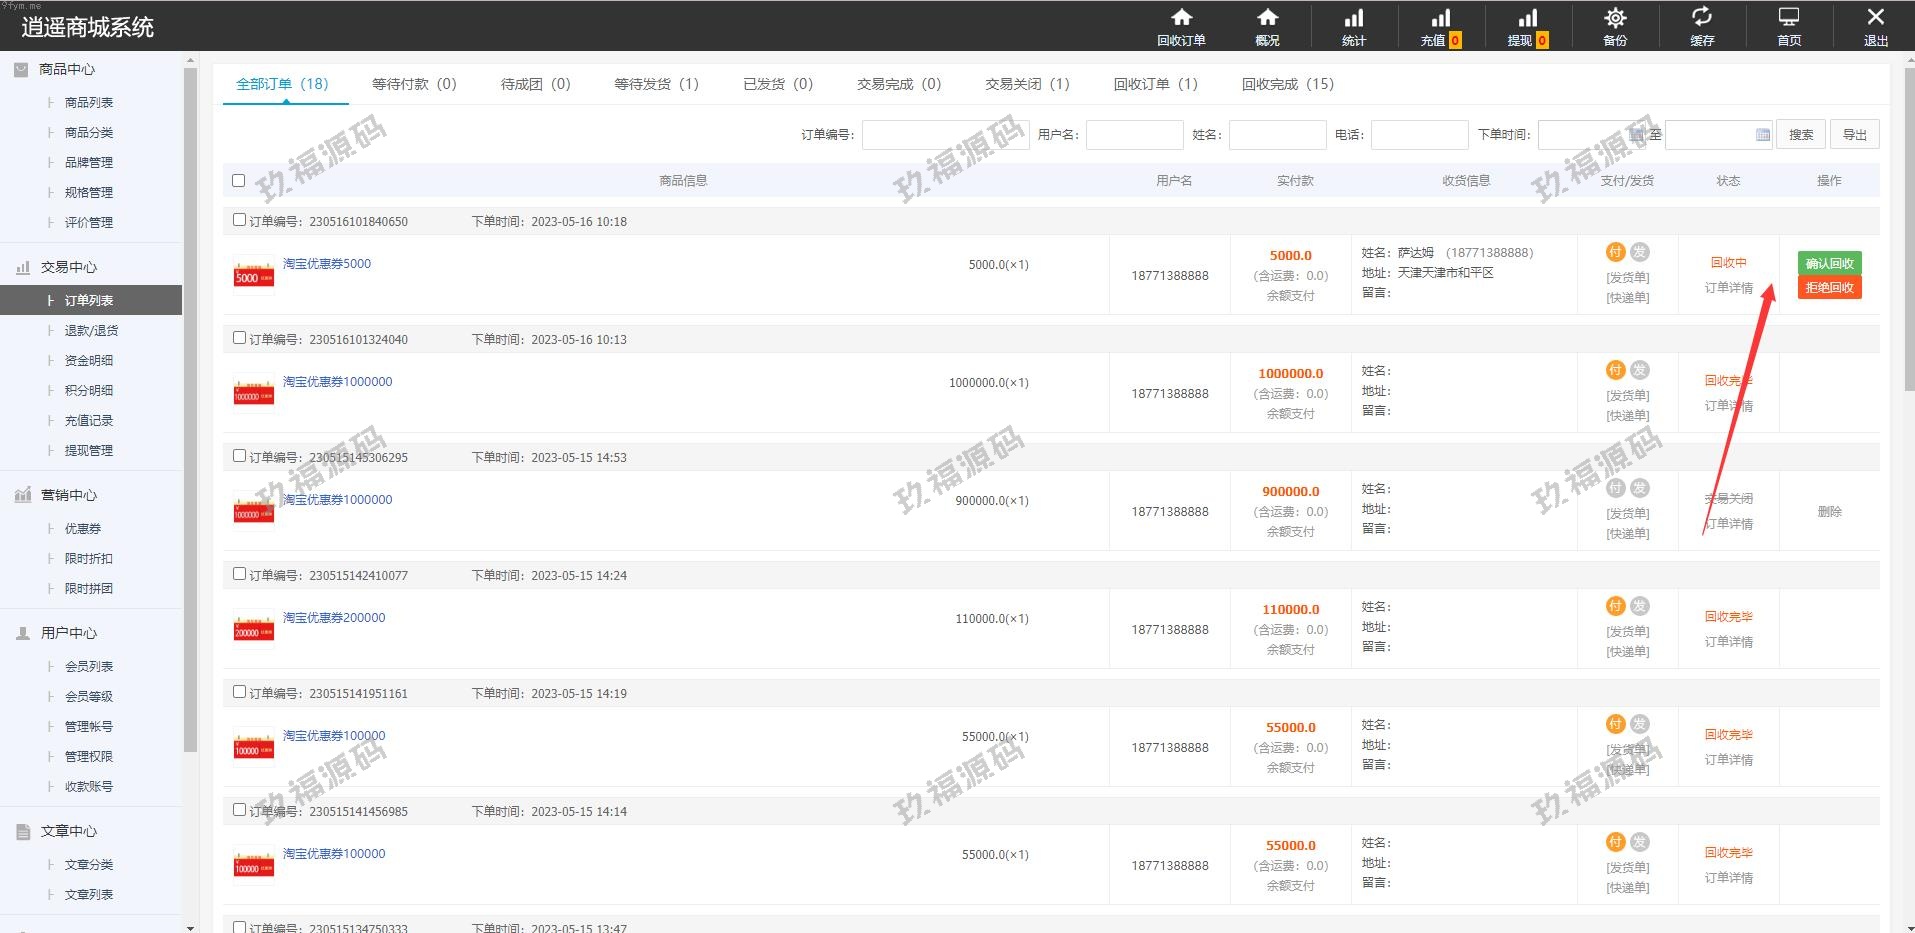1915x933 pixels.
Task: Toggle the select-all checkbox in table header
Action: click(x=238, y=181)
